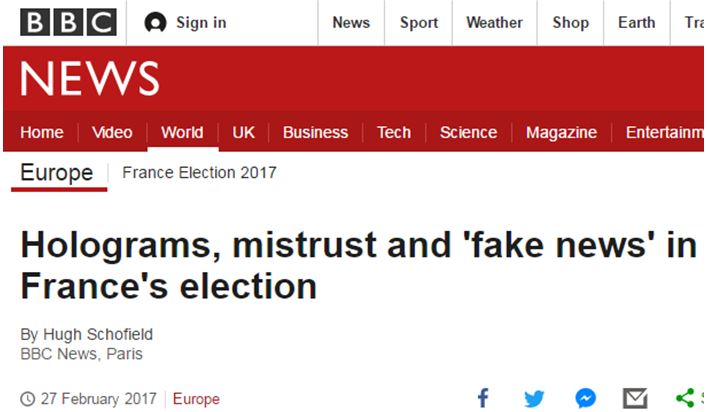Select the Tech news tab
The image size is (707, 412).
[x=394, y=132]
